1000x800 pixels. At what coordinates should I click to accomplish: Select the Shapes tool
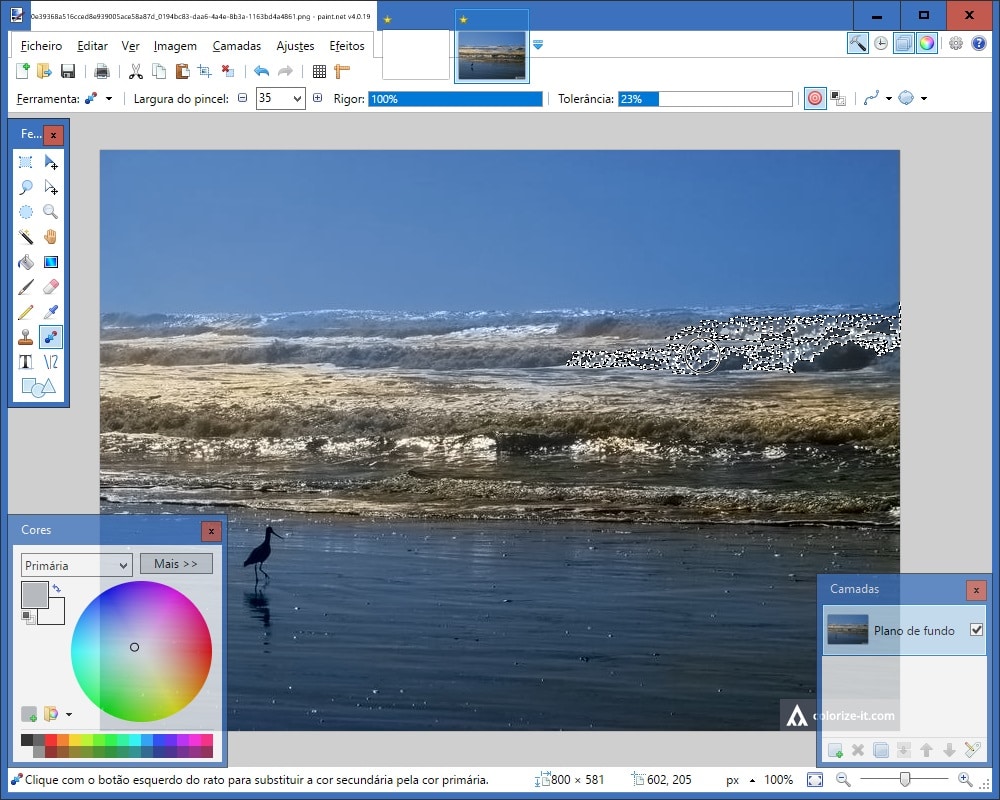38,387
